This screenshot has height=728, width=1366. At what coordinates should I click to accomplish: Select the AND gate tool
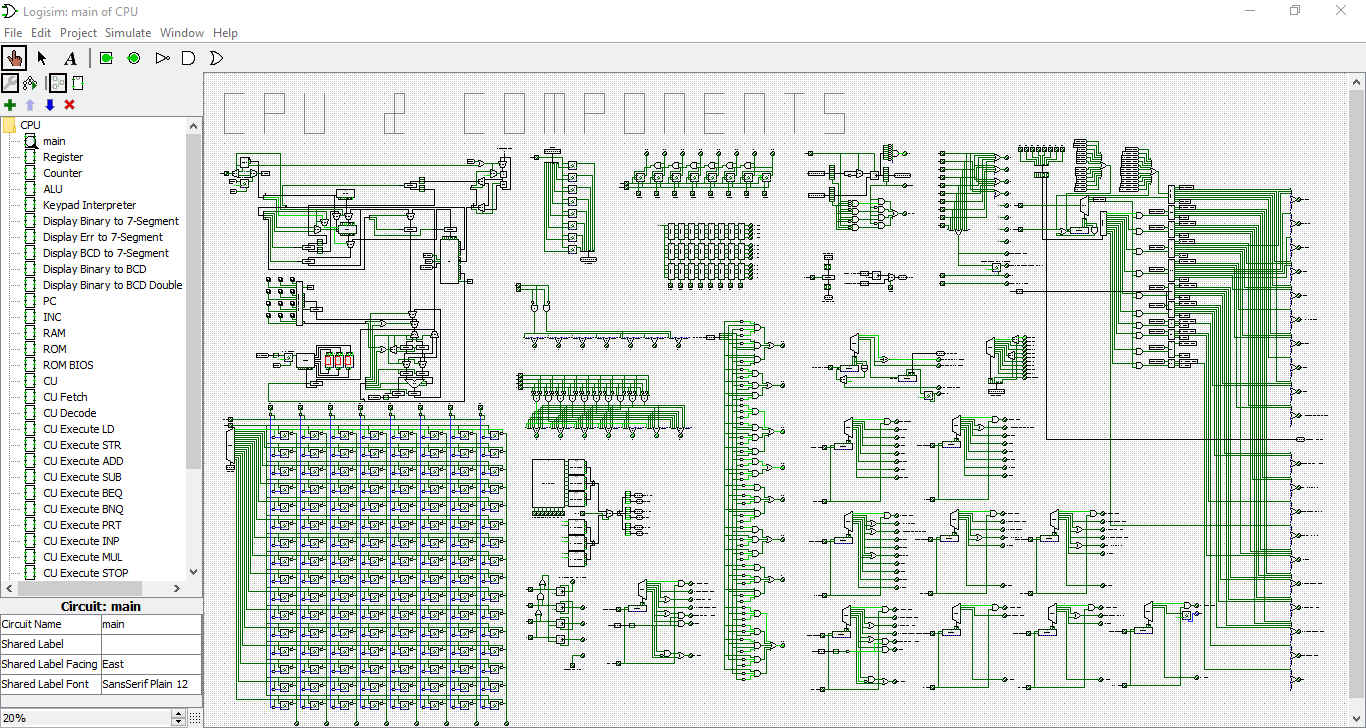click(x=188, y=58)
